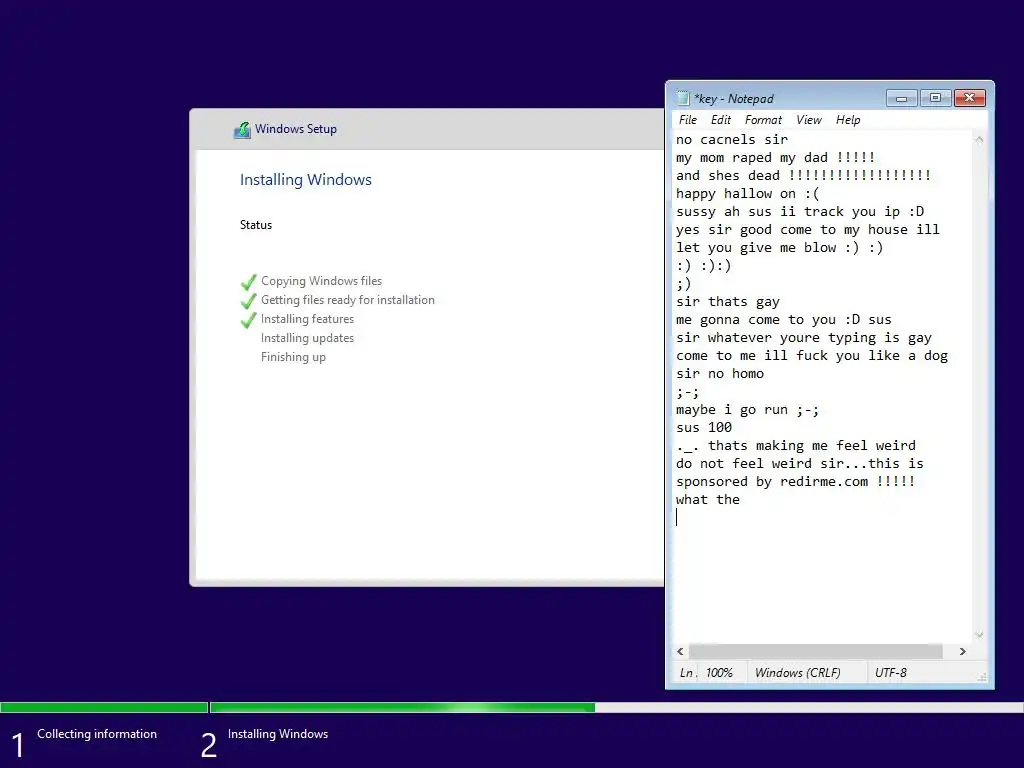Click the UTF-8 encoding status entry
Viewport: 1024px width, 768px height.
(x=891, y=673)
